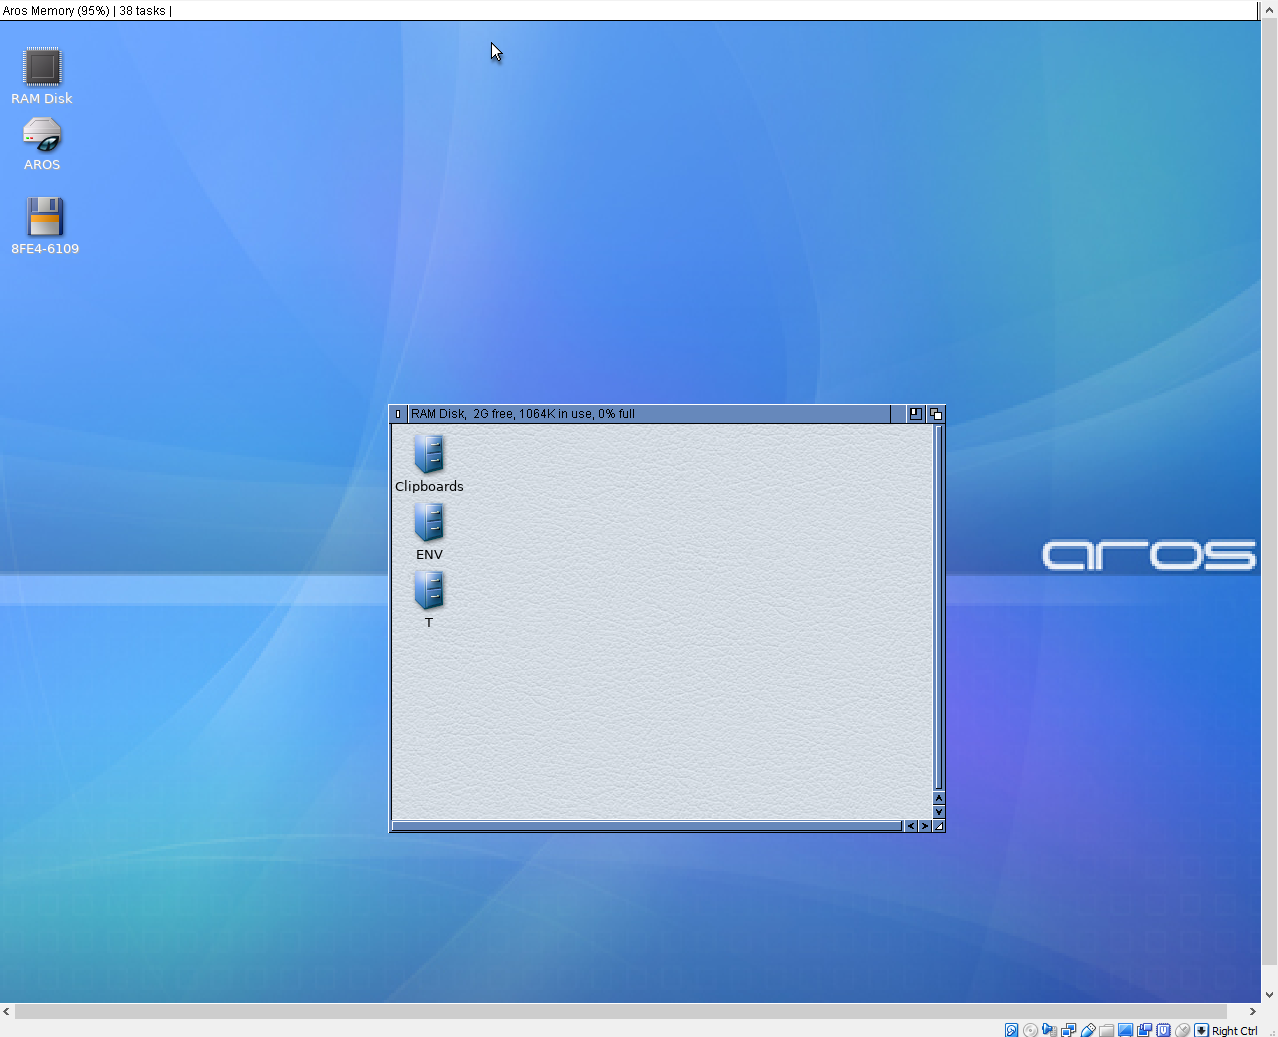Screen dimensions: 1278x1037
Task: Select the 8FE4-6109 floppy disk icon
Action: [x=45, y=226]
